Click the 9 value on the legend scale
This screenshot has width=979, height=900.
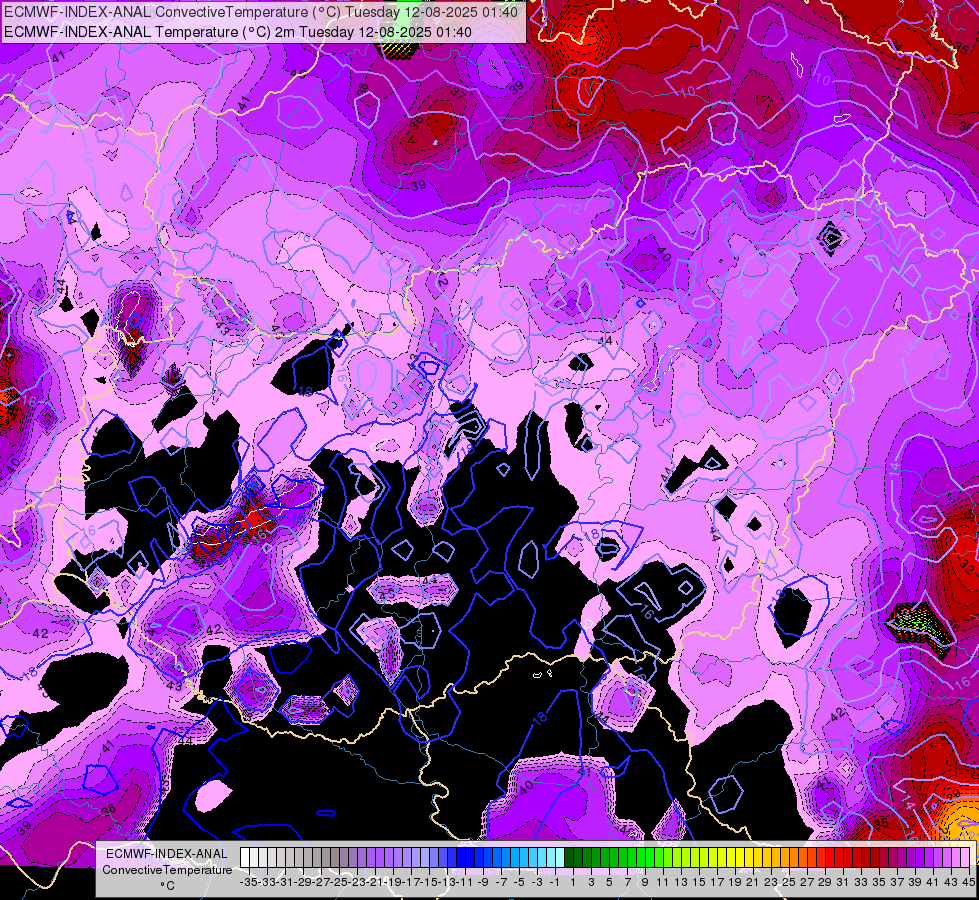coord(645,882)
